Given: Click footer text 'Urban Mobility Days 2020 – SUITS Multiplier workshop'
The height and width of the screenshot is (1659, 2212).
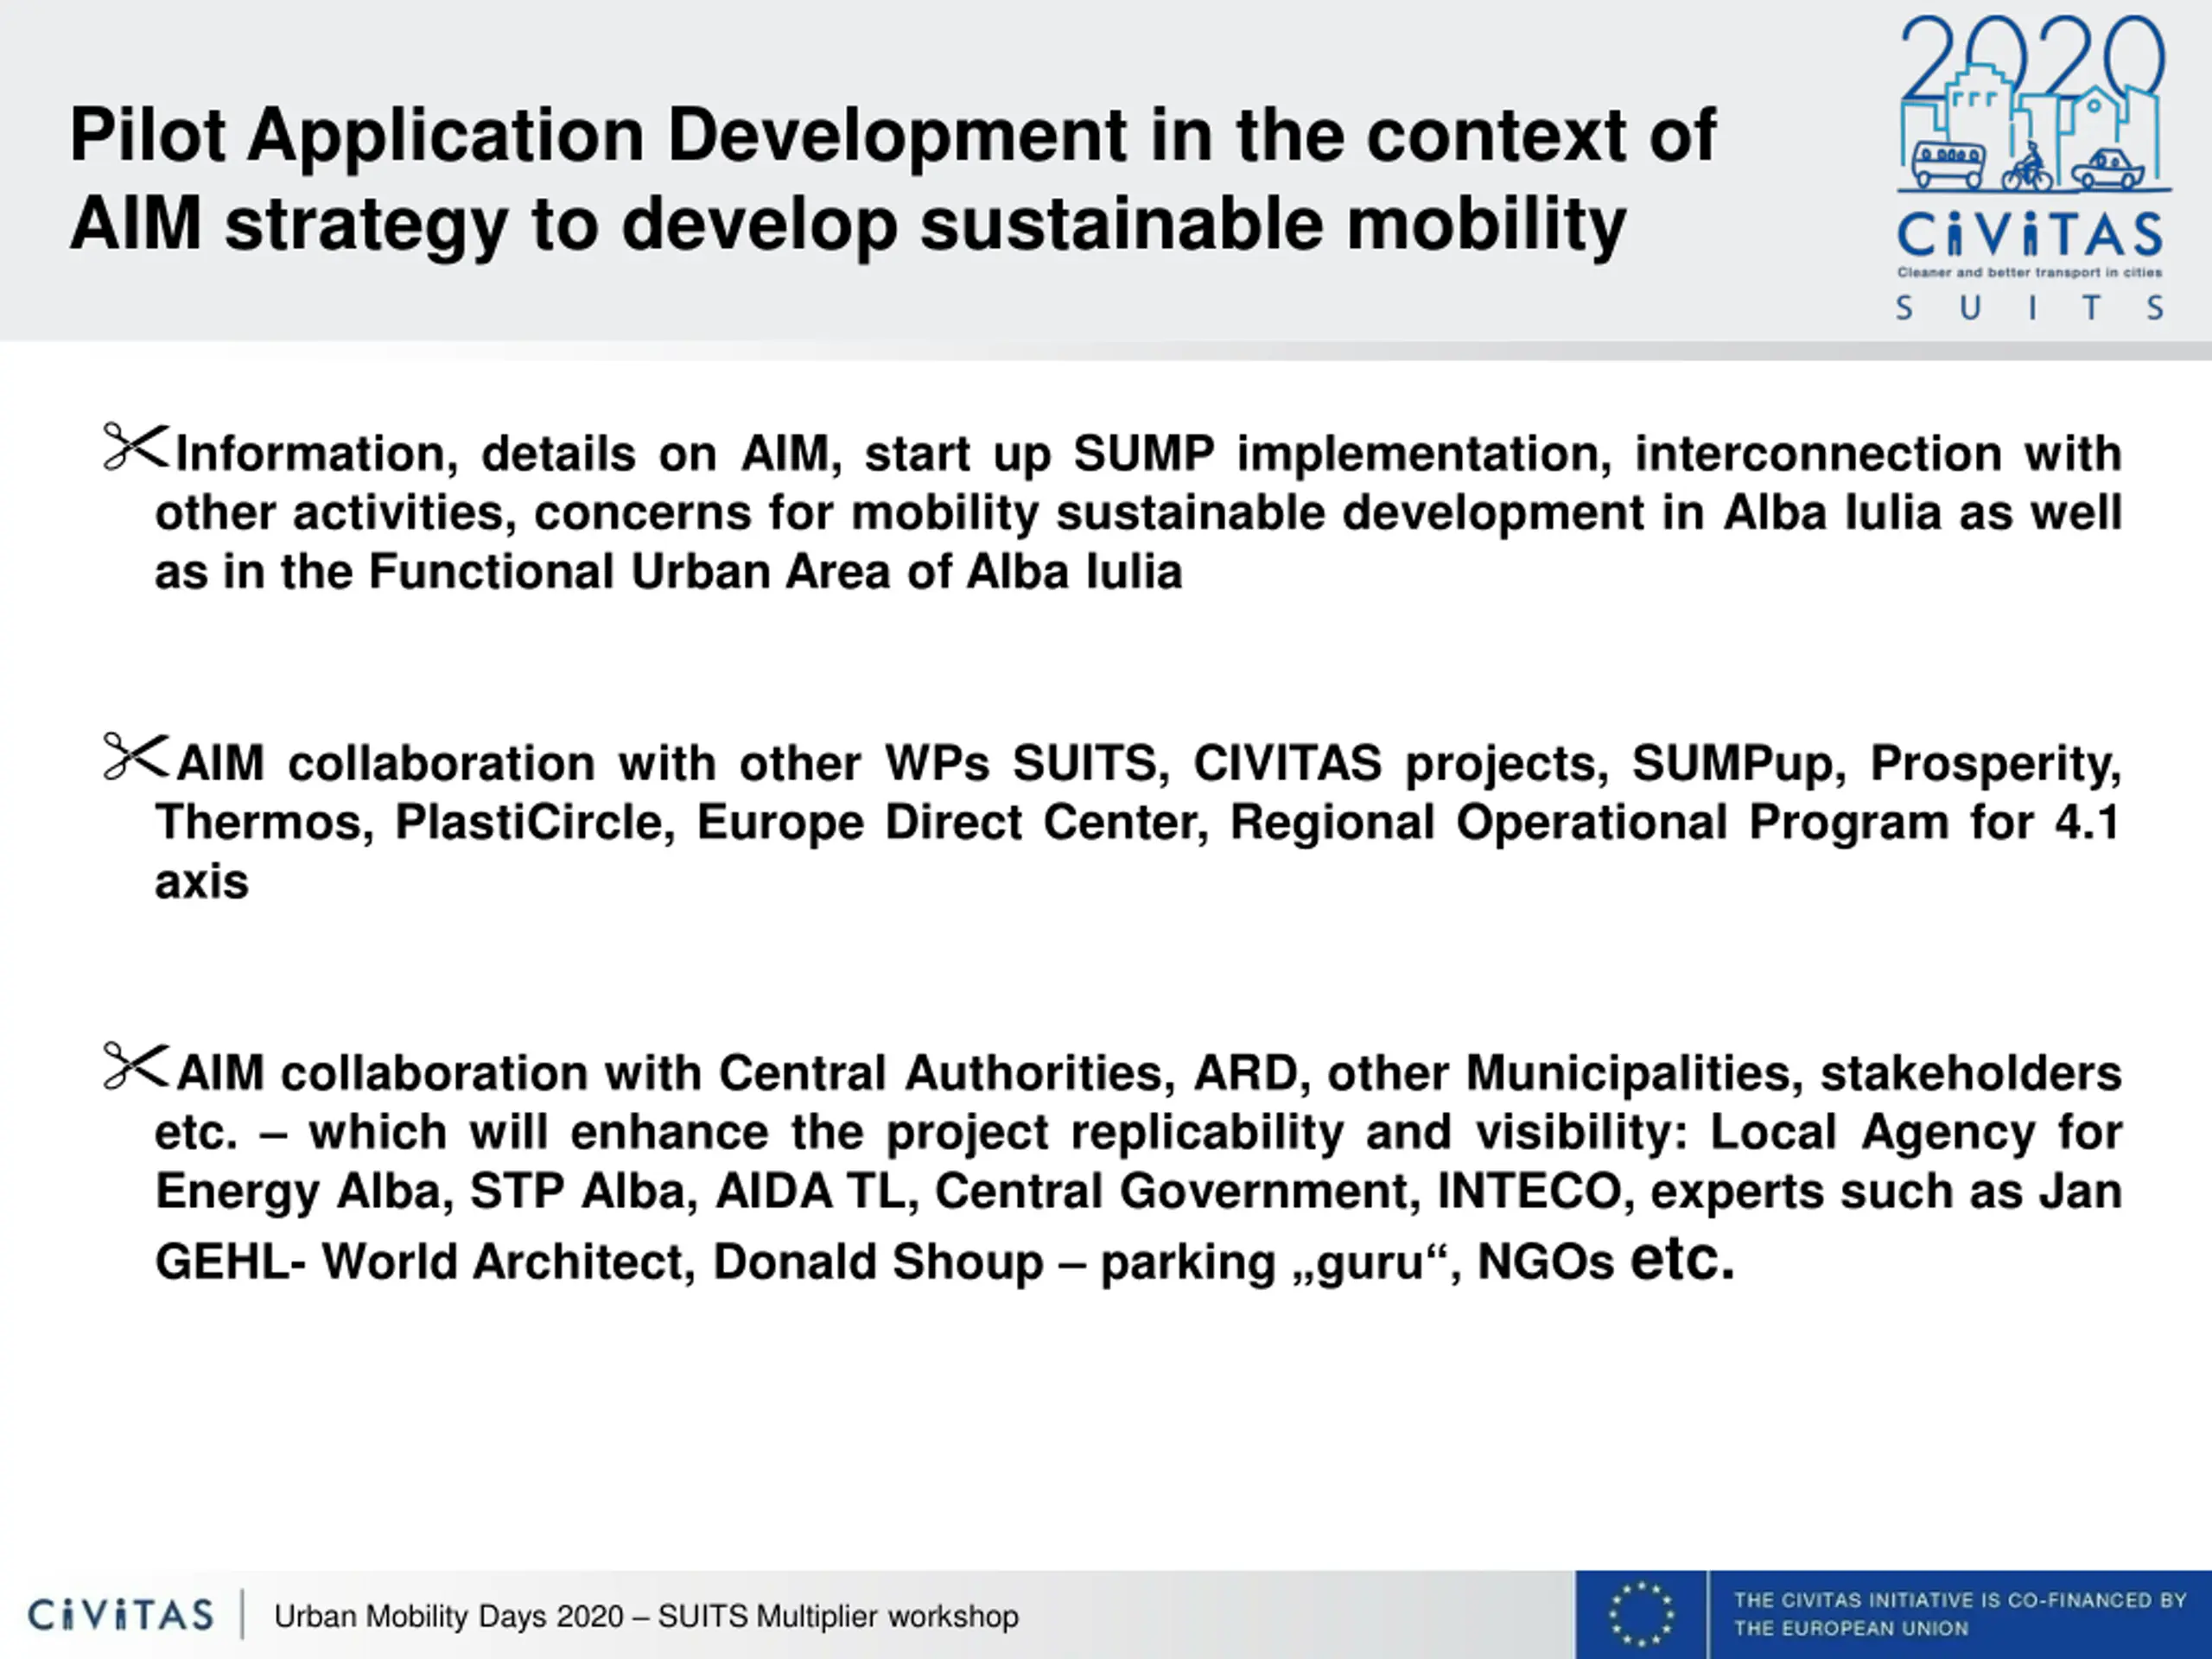Looking at the screenshot, I should (x=646, y=1616).
